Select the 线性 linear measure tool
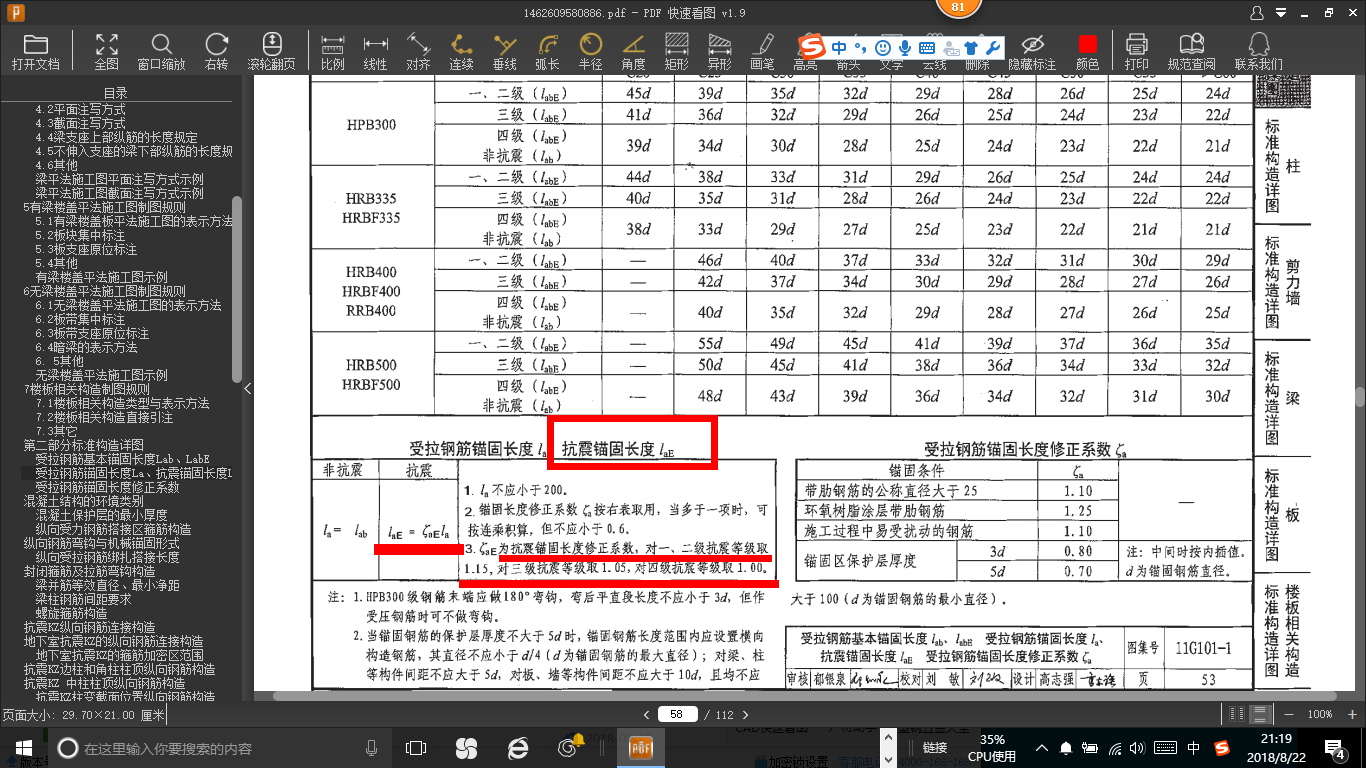The height and width of the screenshot is (768, 1366). (x=375, y=52)
